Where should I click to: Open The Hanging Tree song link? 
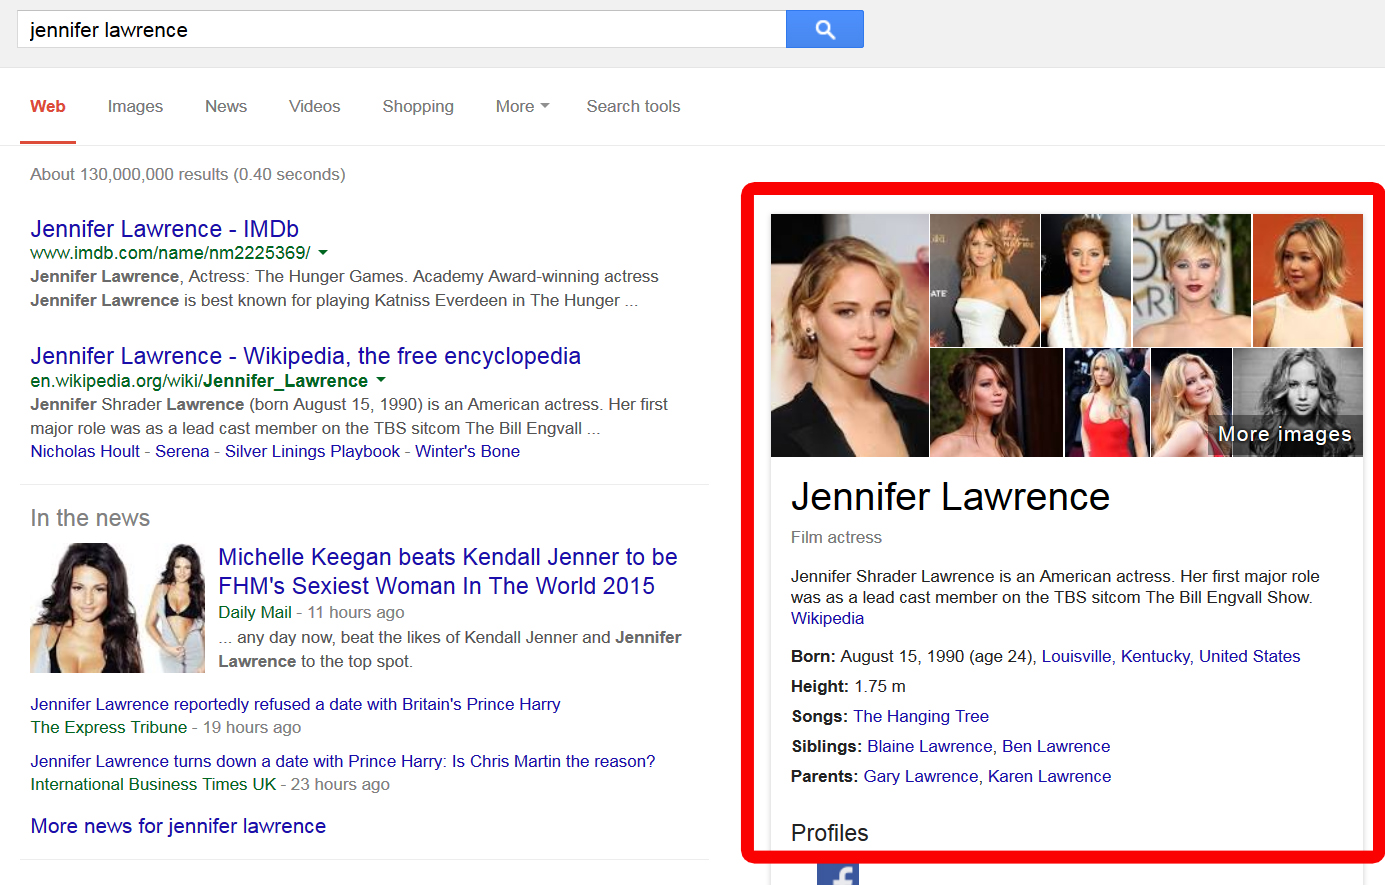click(x=921, y=716)
